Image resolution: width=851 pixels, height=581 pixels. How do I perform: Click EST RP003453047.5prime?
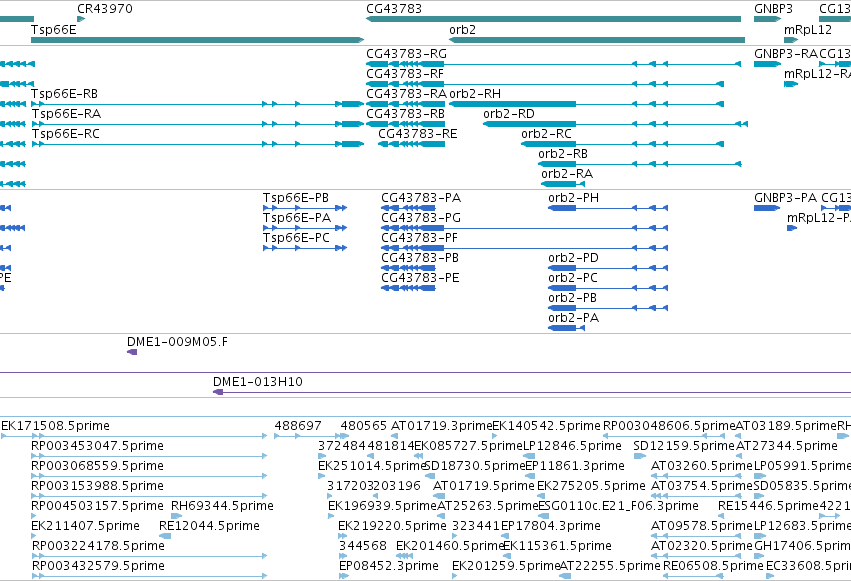tap(149, 456)
